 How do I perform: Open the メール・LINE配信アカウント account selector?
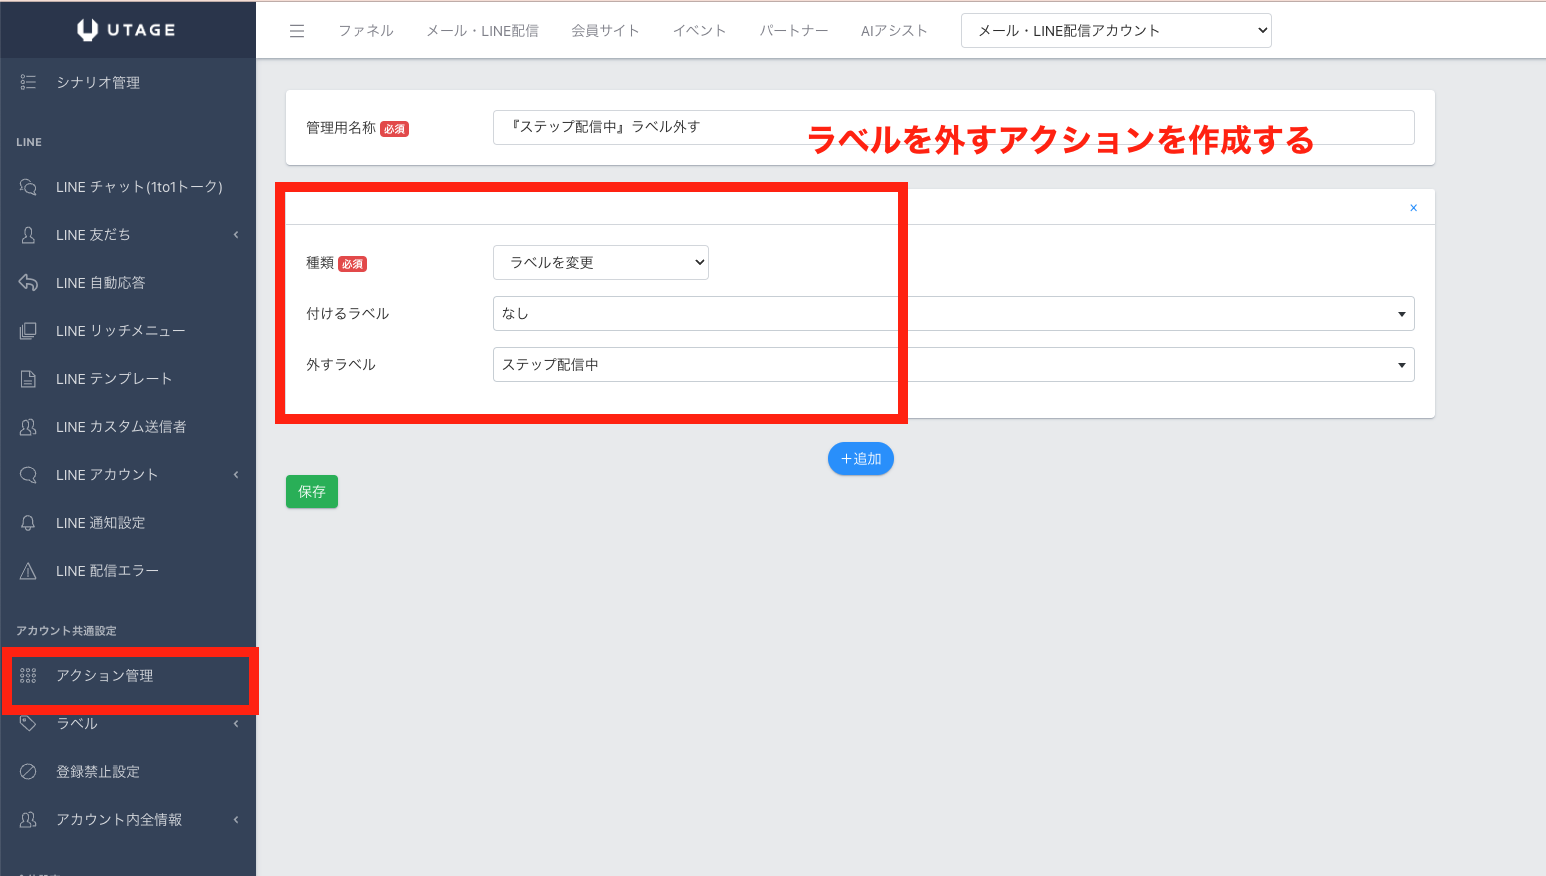click(x=1115, y=31)
